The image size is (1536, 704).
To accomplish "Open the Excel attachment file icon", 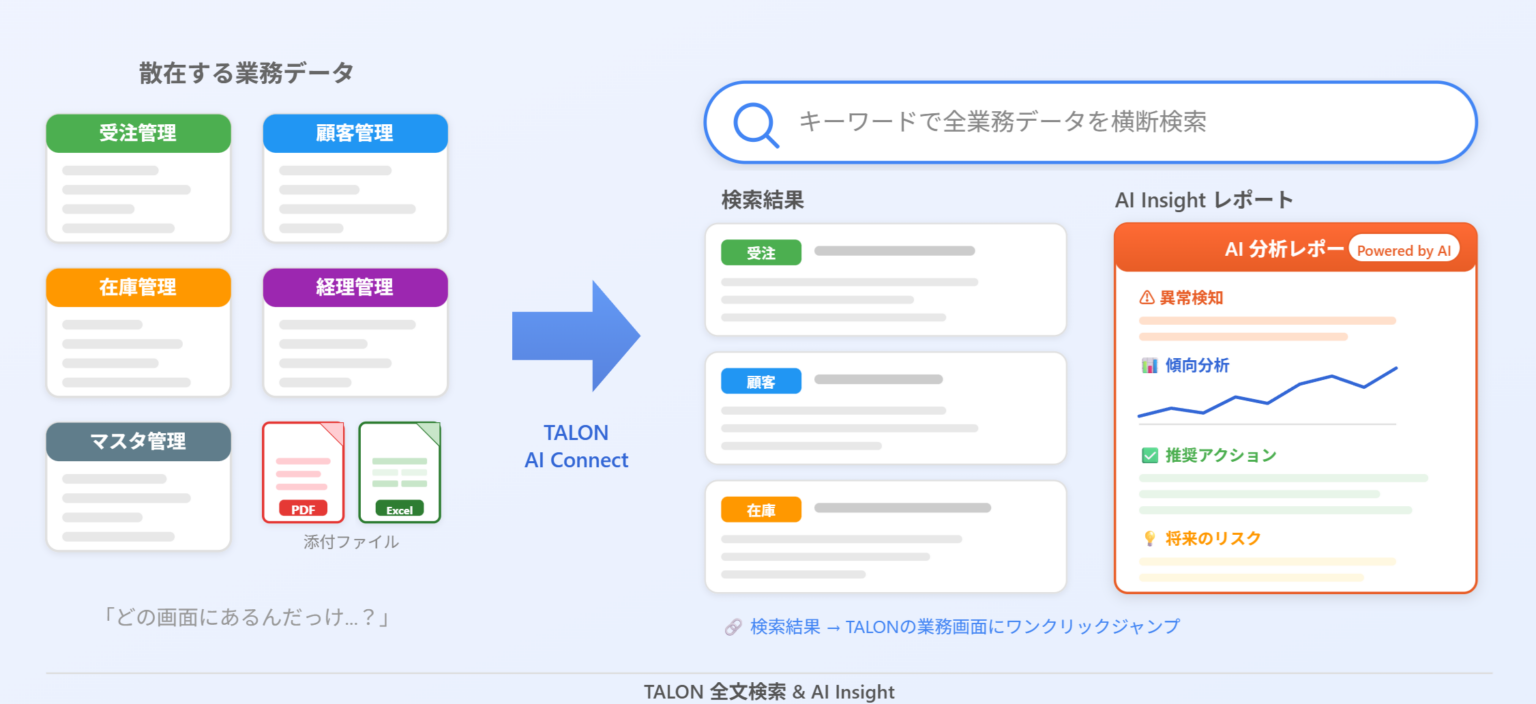I will pyautogui.click(x=399, y=472).
